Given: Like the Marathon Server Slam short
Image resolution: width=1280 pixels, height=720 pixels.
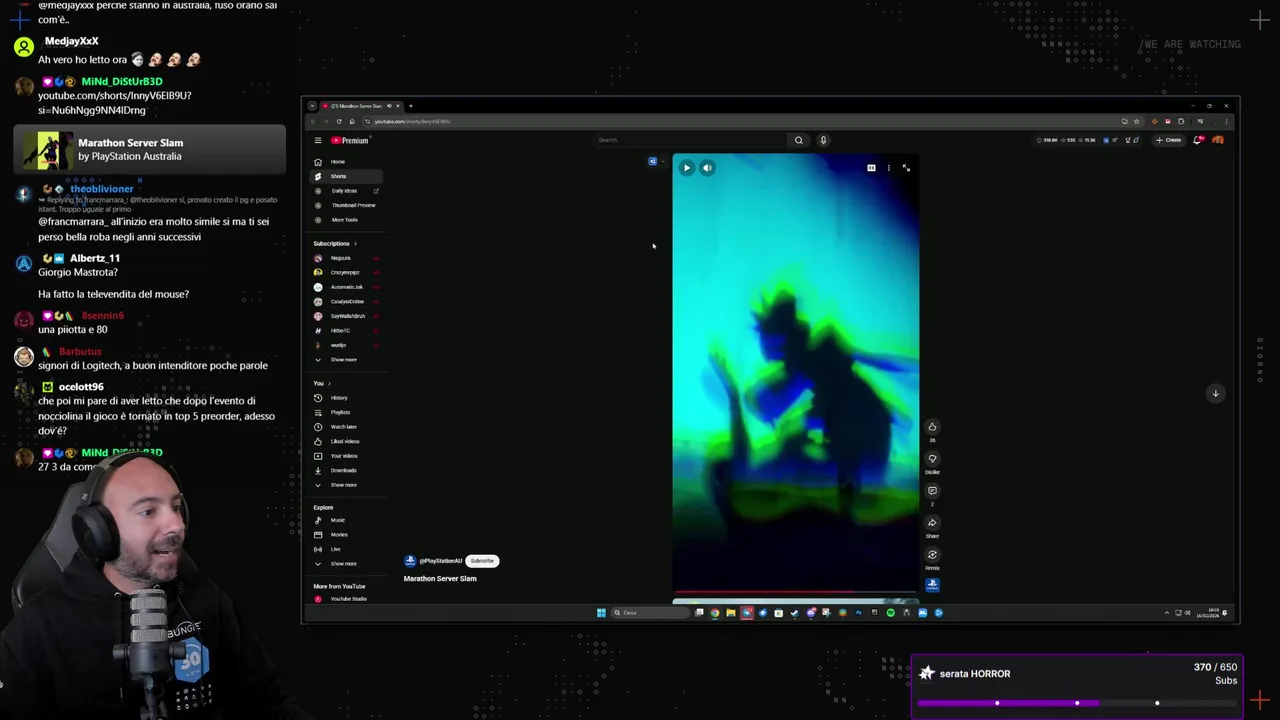Looking at the screenshot, I should click(x=932, y=427).
